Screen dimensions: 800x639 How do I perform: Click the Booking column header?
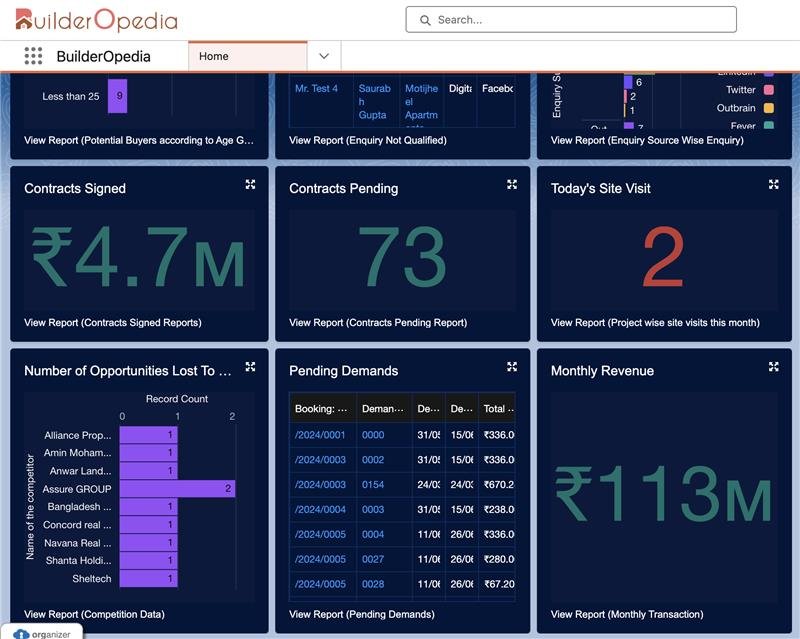[323, 409]
